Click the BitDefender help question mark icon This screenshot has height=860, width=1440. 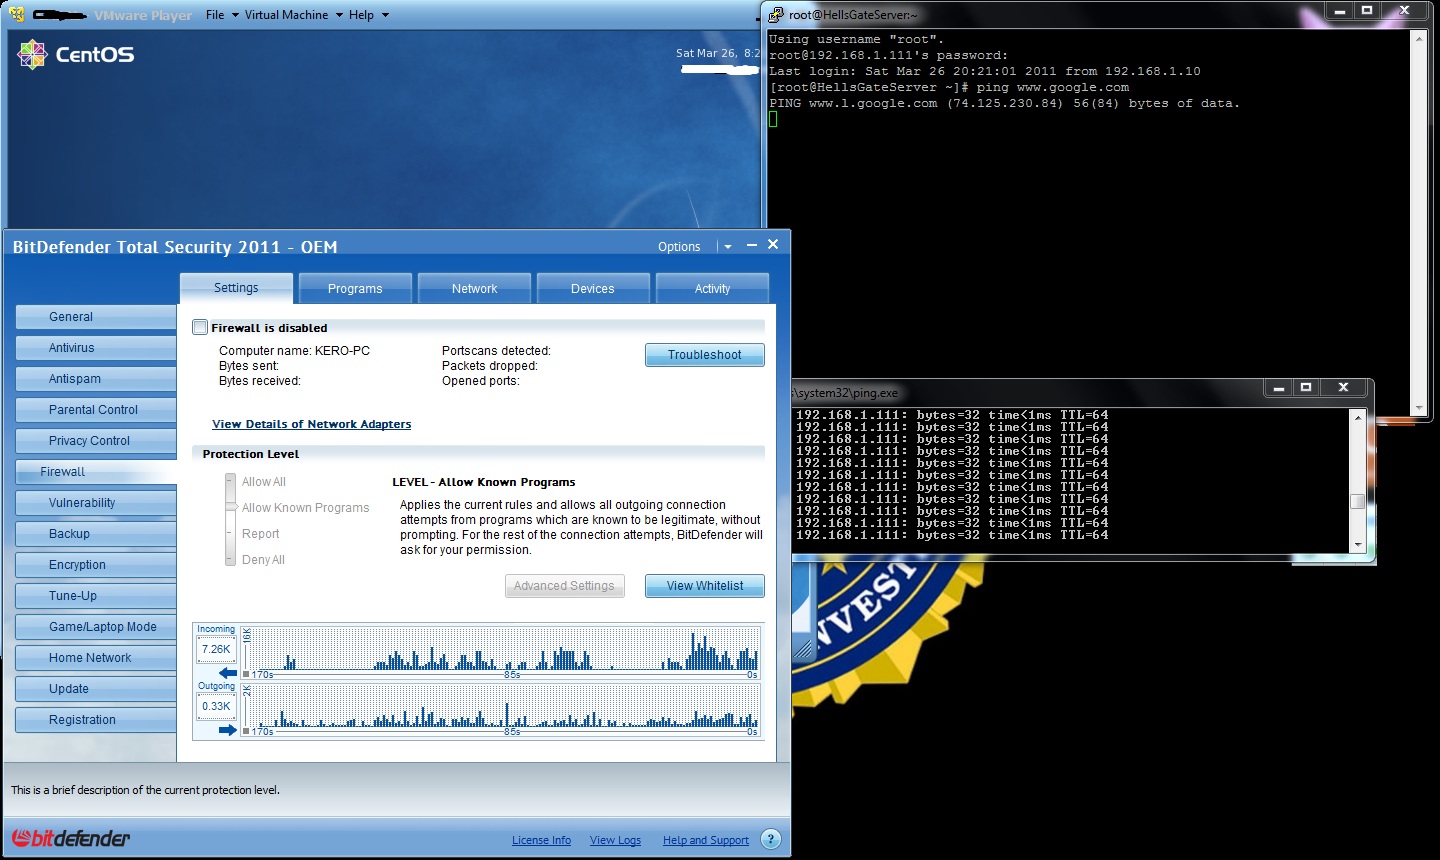click(x=770, y=839)
